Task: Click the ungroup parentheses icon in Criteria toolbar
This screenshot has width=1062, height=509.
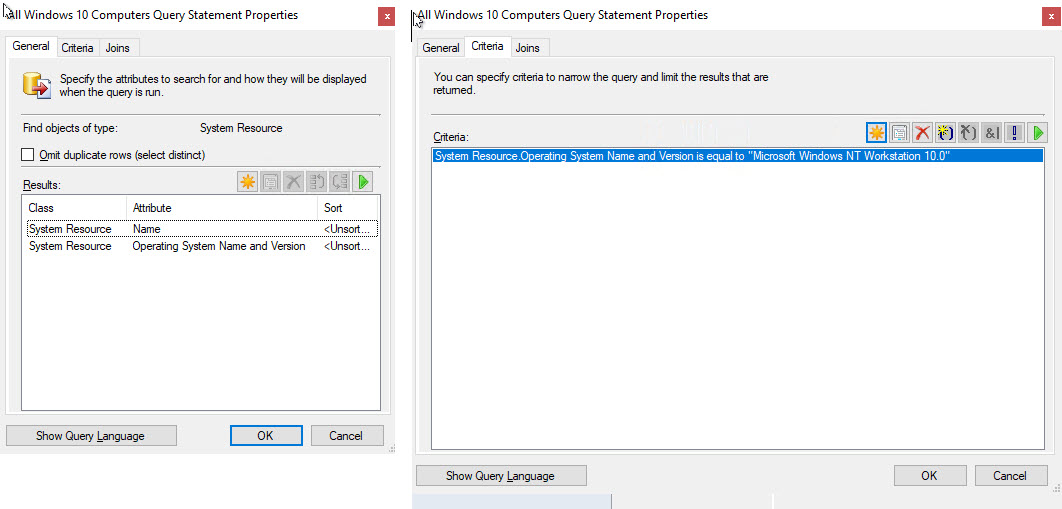Action: pos(968,132)
